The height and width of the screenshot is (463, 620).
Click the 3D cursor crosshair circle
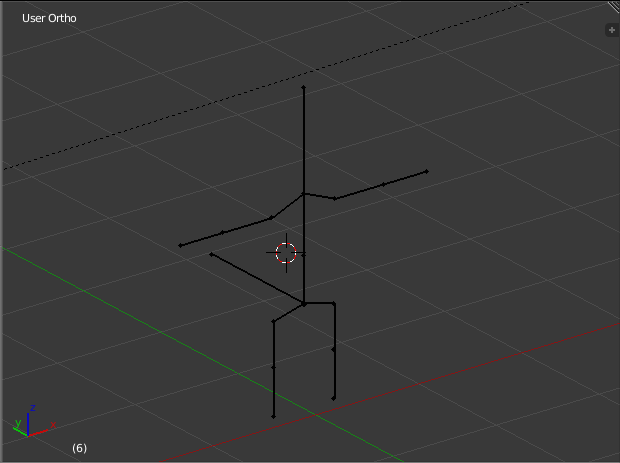[286, 253]
